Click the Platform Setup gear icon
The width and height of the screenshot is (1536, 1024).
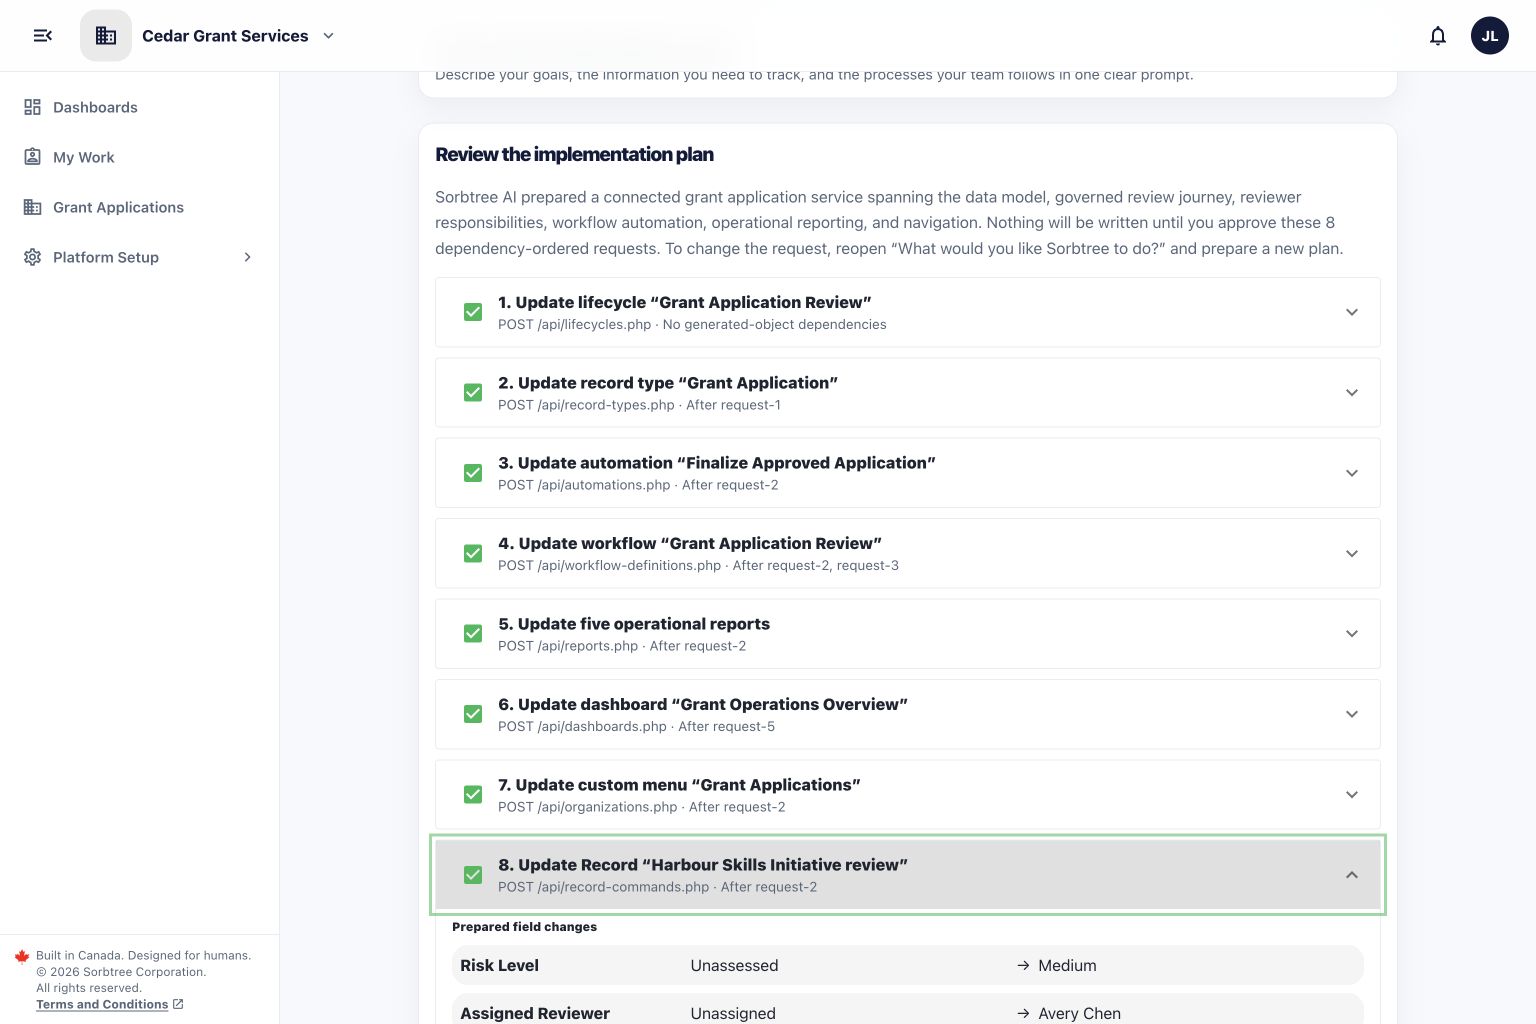(32, 257)
